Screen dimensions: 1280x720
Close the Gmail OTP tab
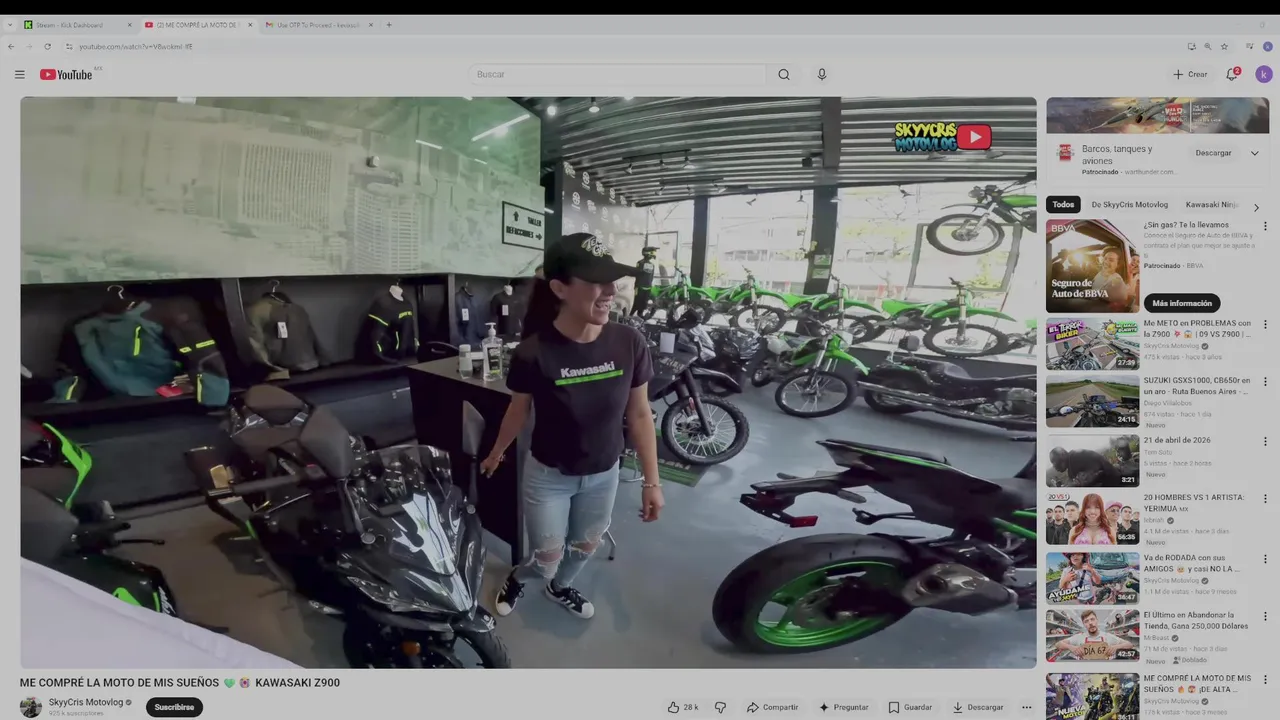click(x=371, y=25)
